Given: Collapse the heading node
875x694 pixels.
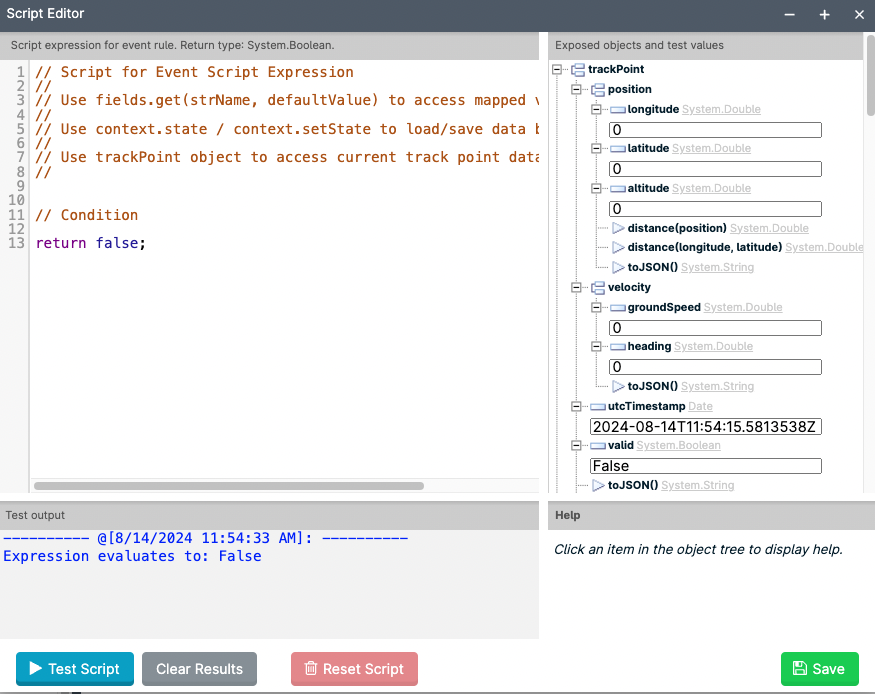Looking at the screenshot, I should [x=596, y=347].
